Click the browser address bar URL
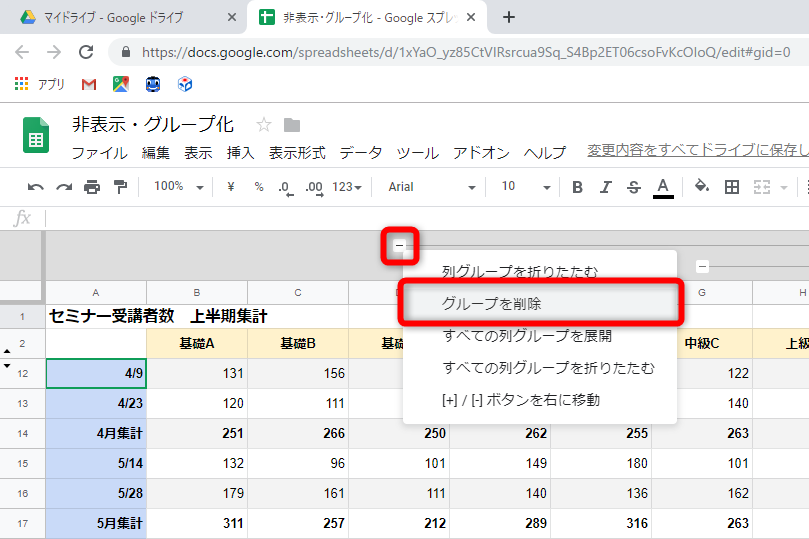This screenshot has height=539, width=809. tap(465, 52)
